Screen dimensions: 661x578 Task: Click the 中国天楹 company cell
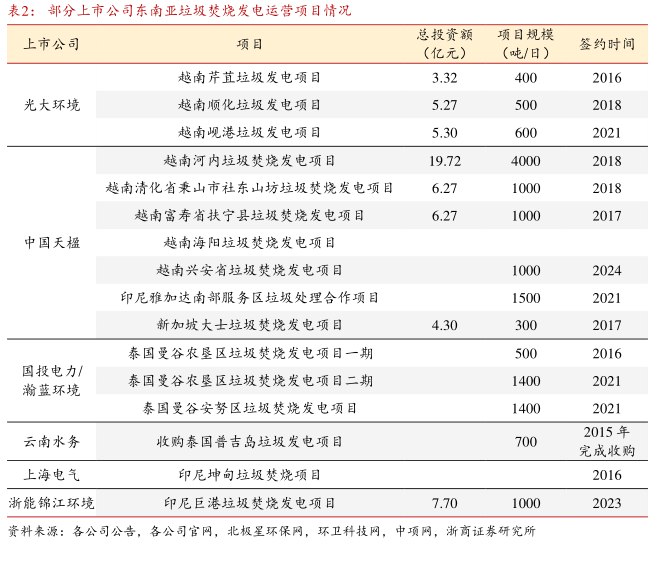click(51, 243)
